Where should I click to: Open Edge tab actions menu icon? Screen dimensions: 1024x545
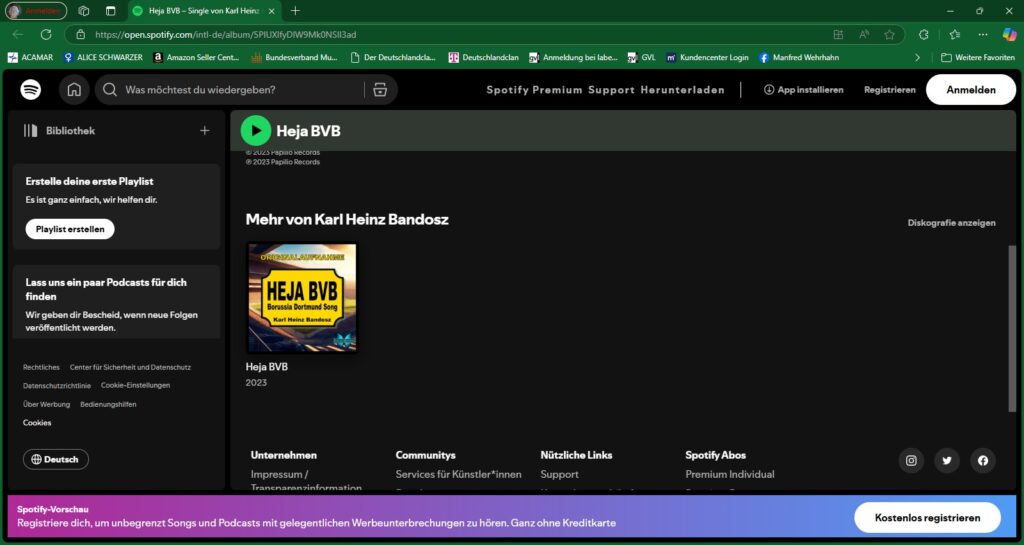pyautogui.click(x=110, y=10)
